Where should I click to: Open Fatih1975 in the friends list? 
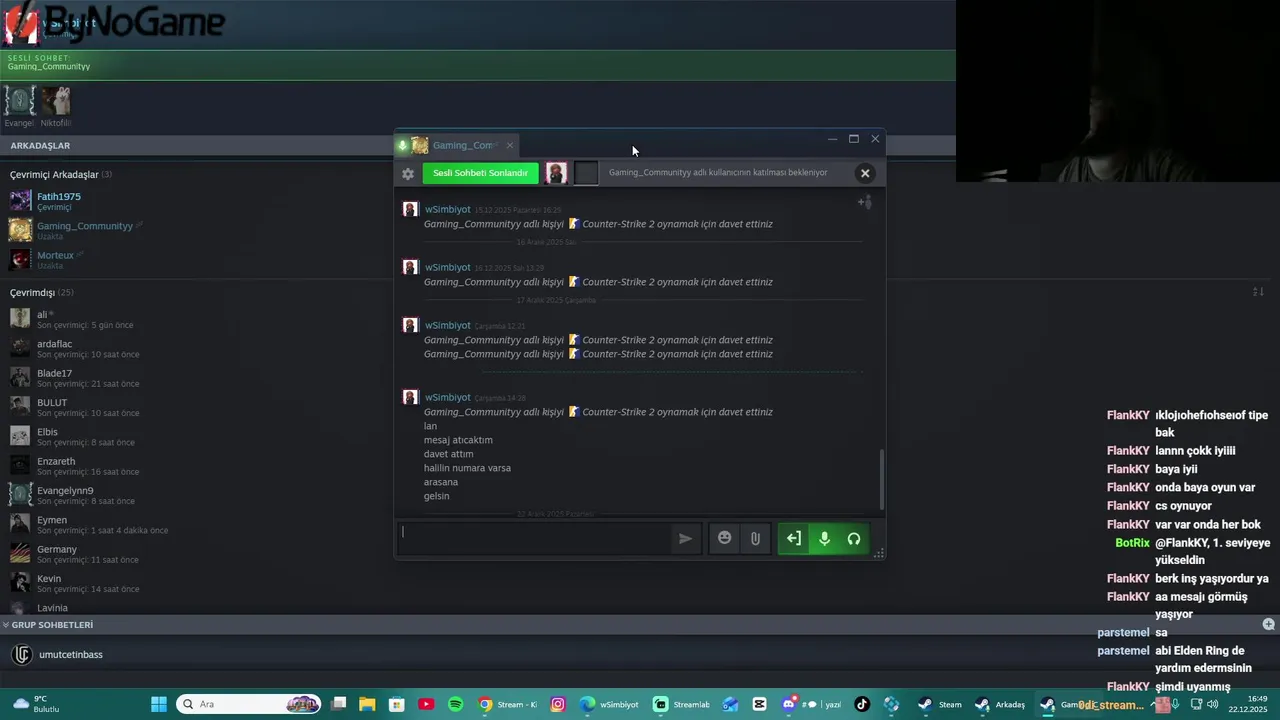60,201
